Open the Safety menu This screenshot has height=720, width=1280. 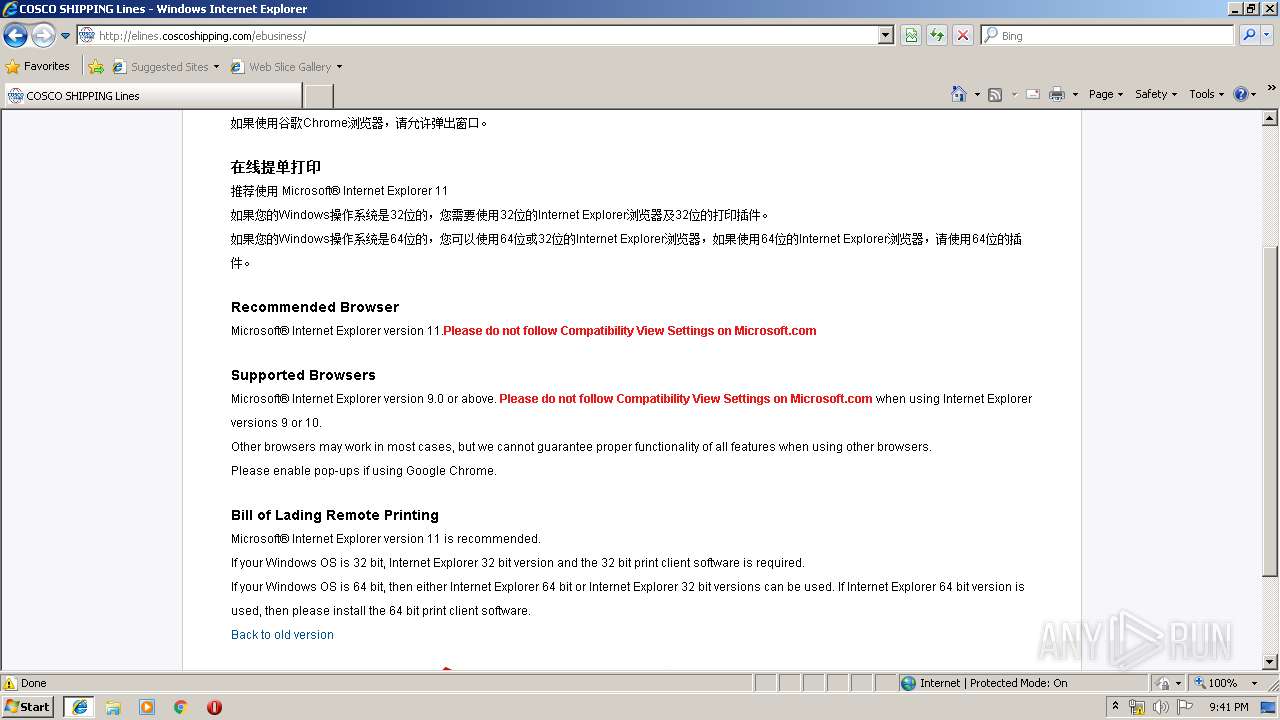[x=1156, y=94]
